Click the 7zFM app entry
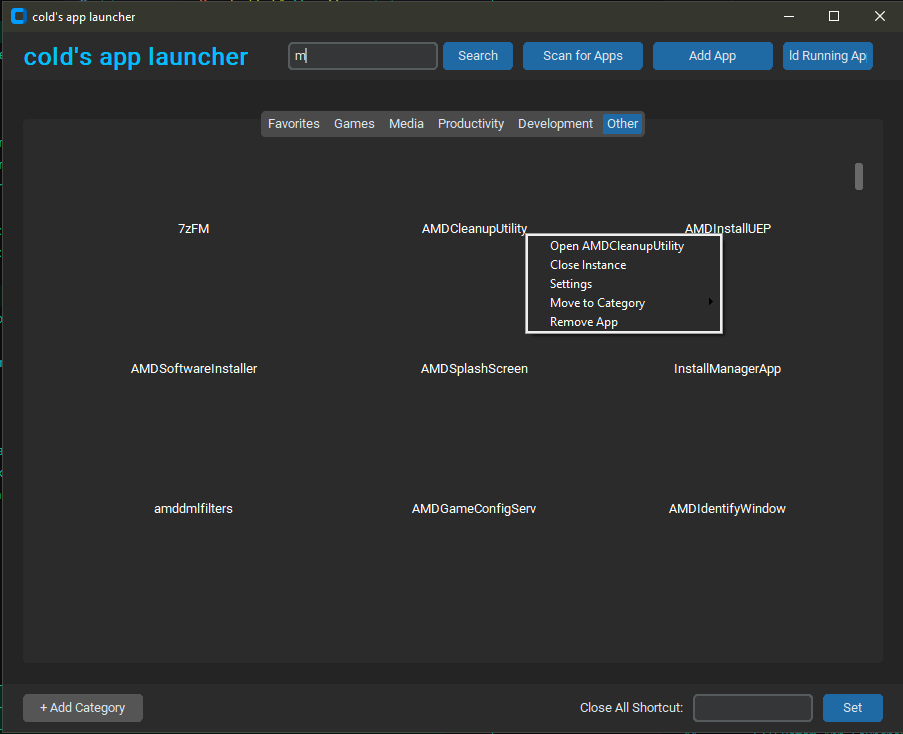Screen dimensions: 903x734 [x=194, y=229]
